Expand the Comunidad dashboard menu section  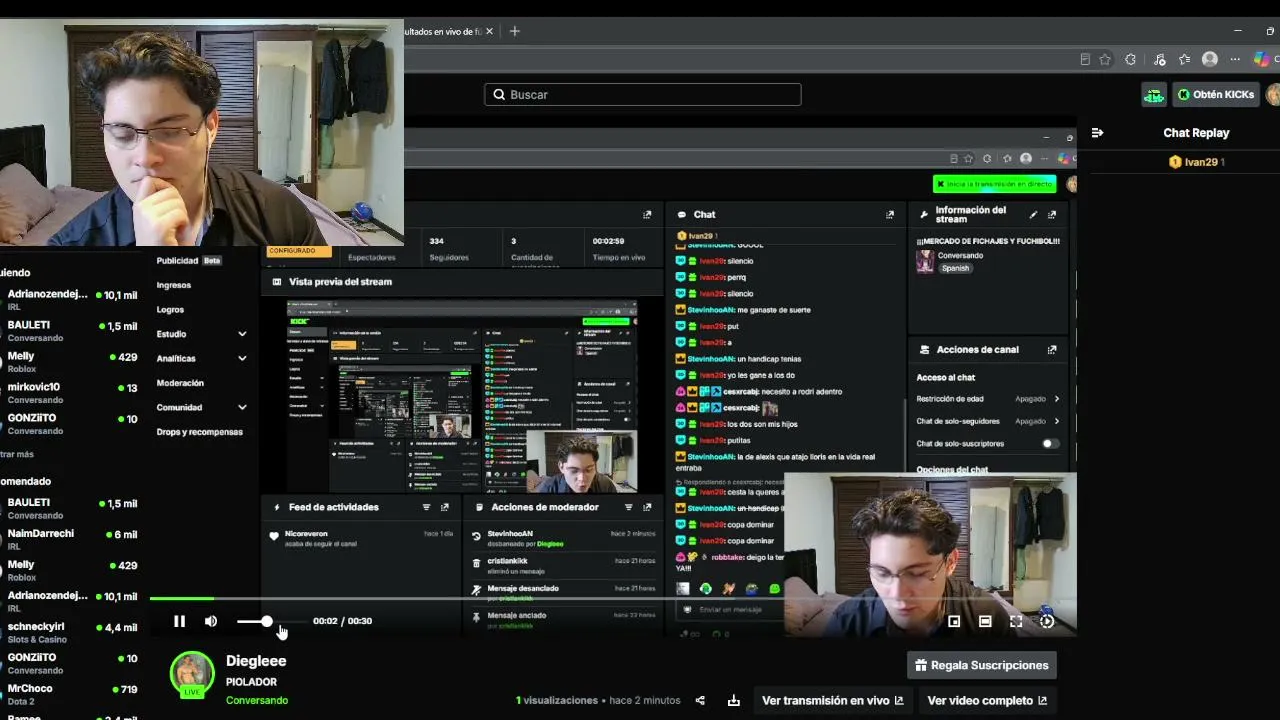242,408
